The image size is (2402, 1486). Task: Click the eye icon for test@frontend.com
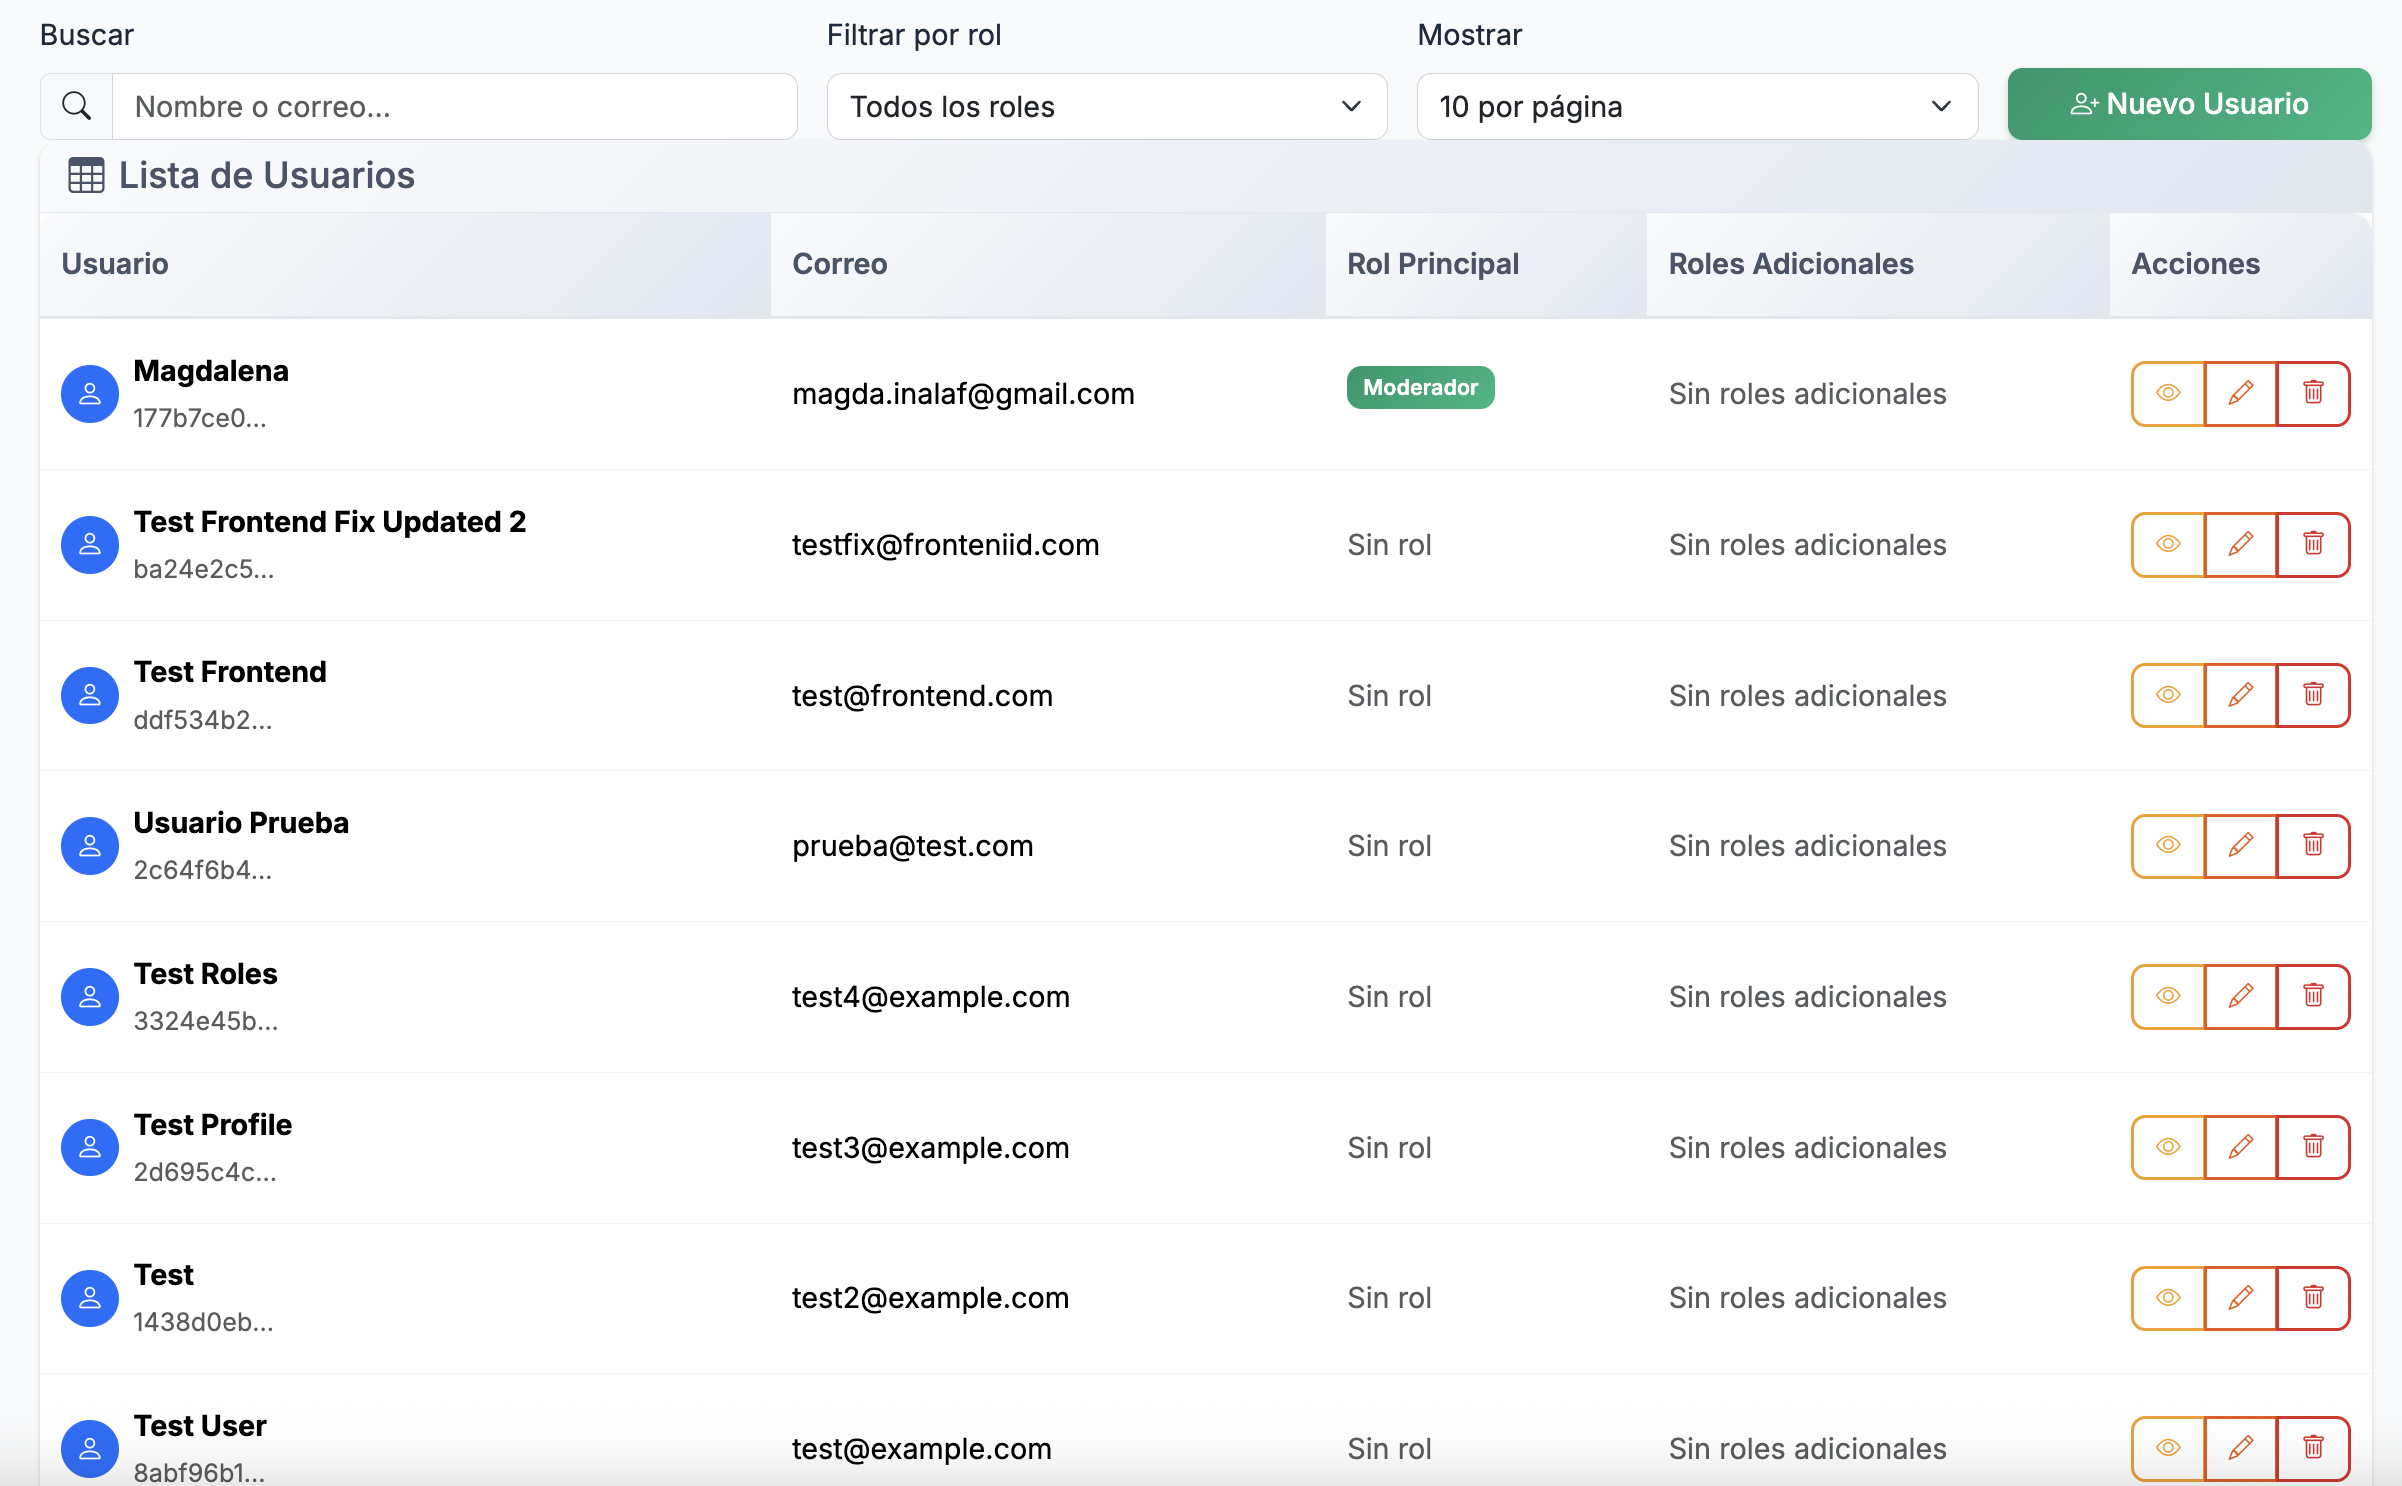tap(2168, 695)
